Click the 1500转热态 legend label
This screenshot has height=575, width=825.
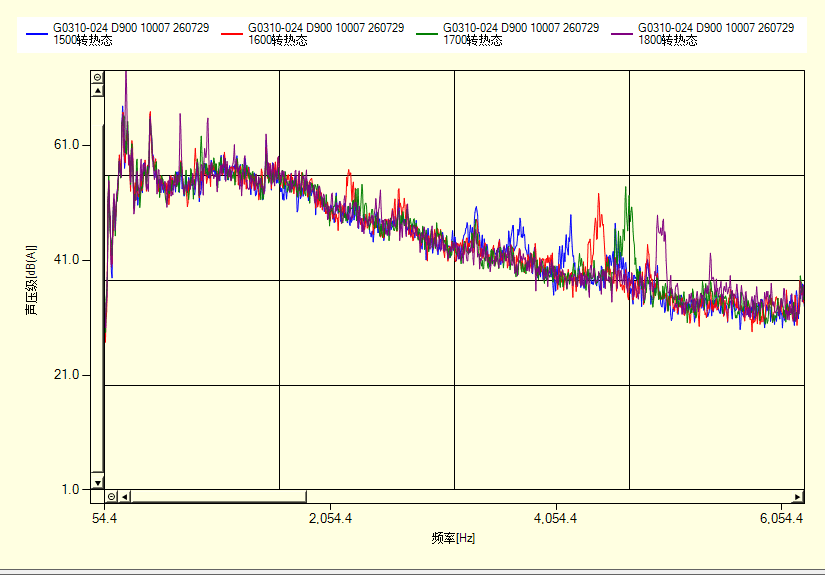[131, 34]
